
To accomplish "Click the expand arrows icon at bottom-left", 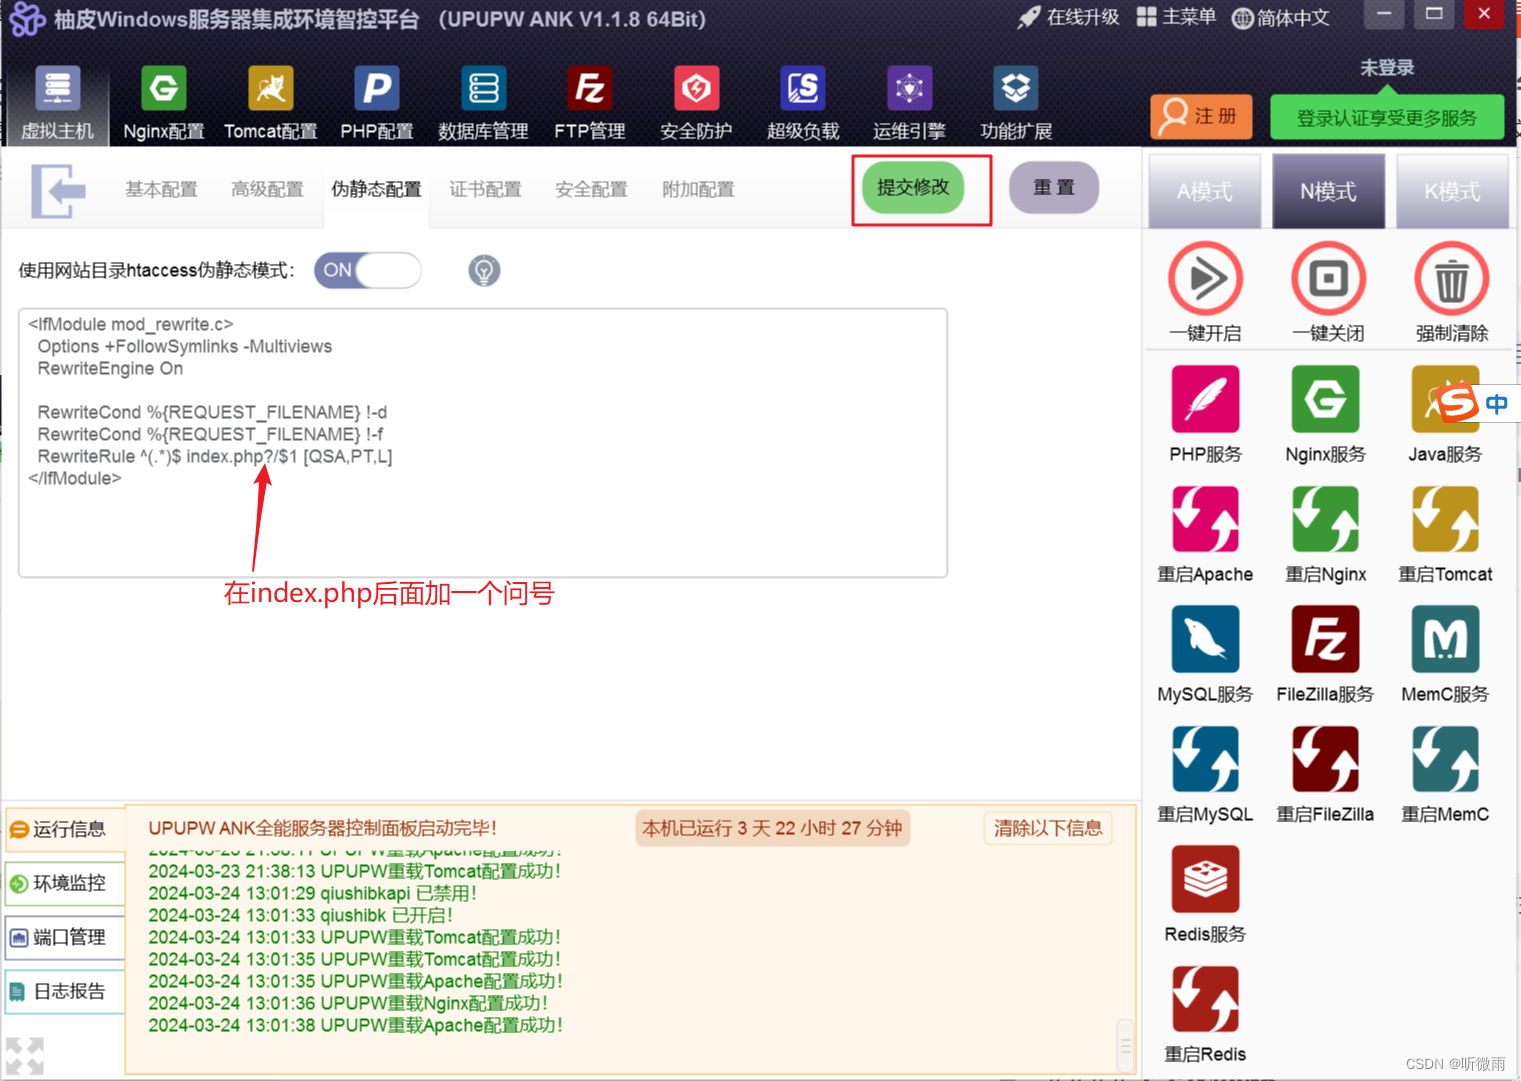I will tap(25, 1056).
